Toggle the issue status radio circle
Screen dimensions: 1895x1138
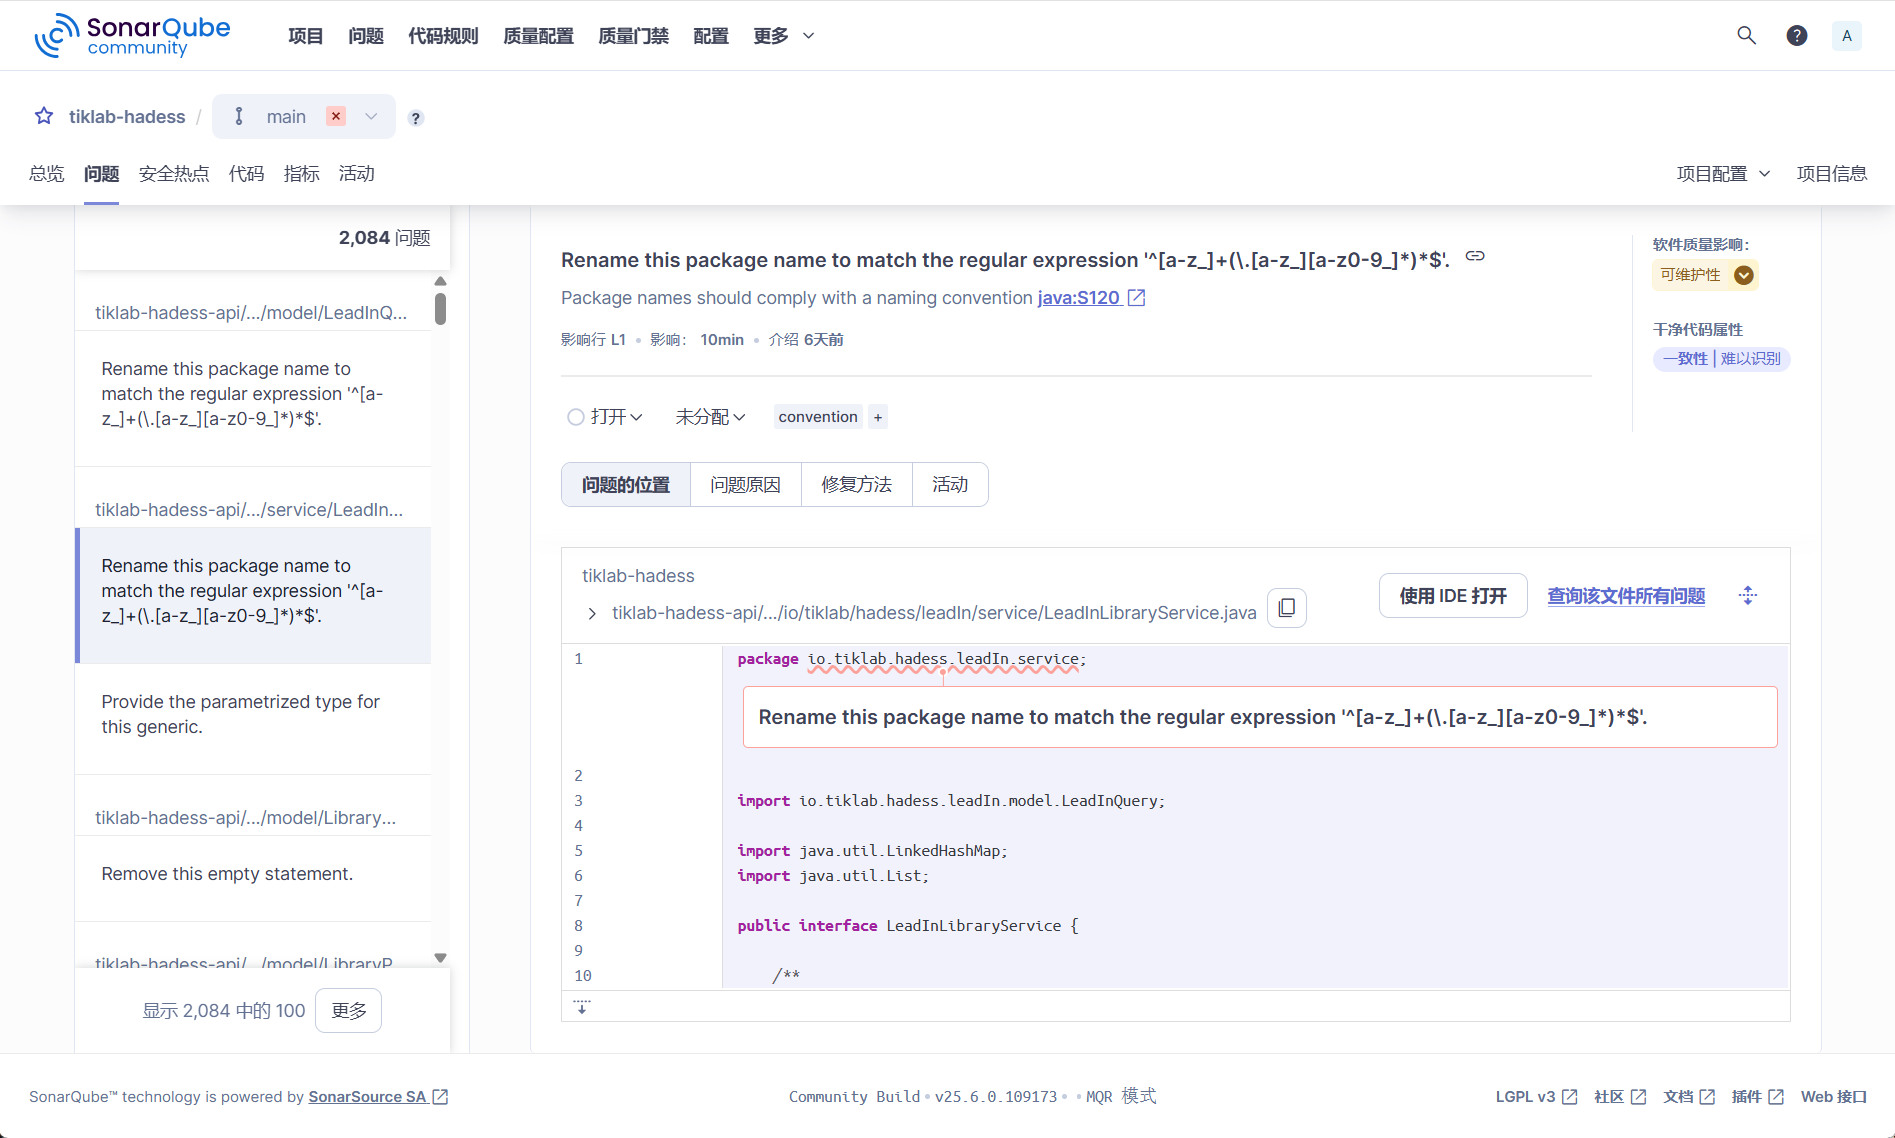click(576, 417)
